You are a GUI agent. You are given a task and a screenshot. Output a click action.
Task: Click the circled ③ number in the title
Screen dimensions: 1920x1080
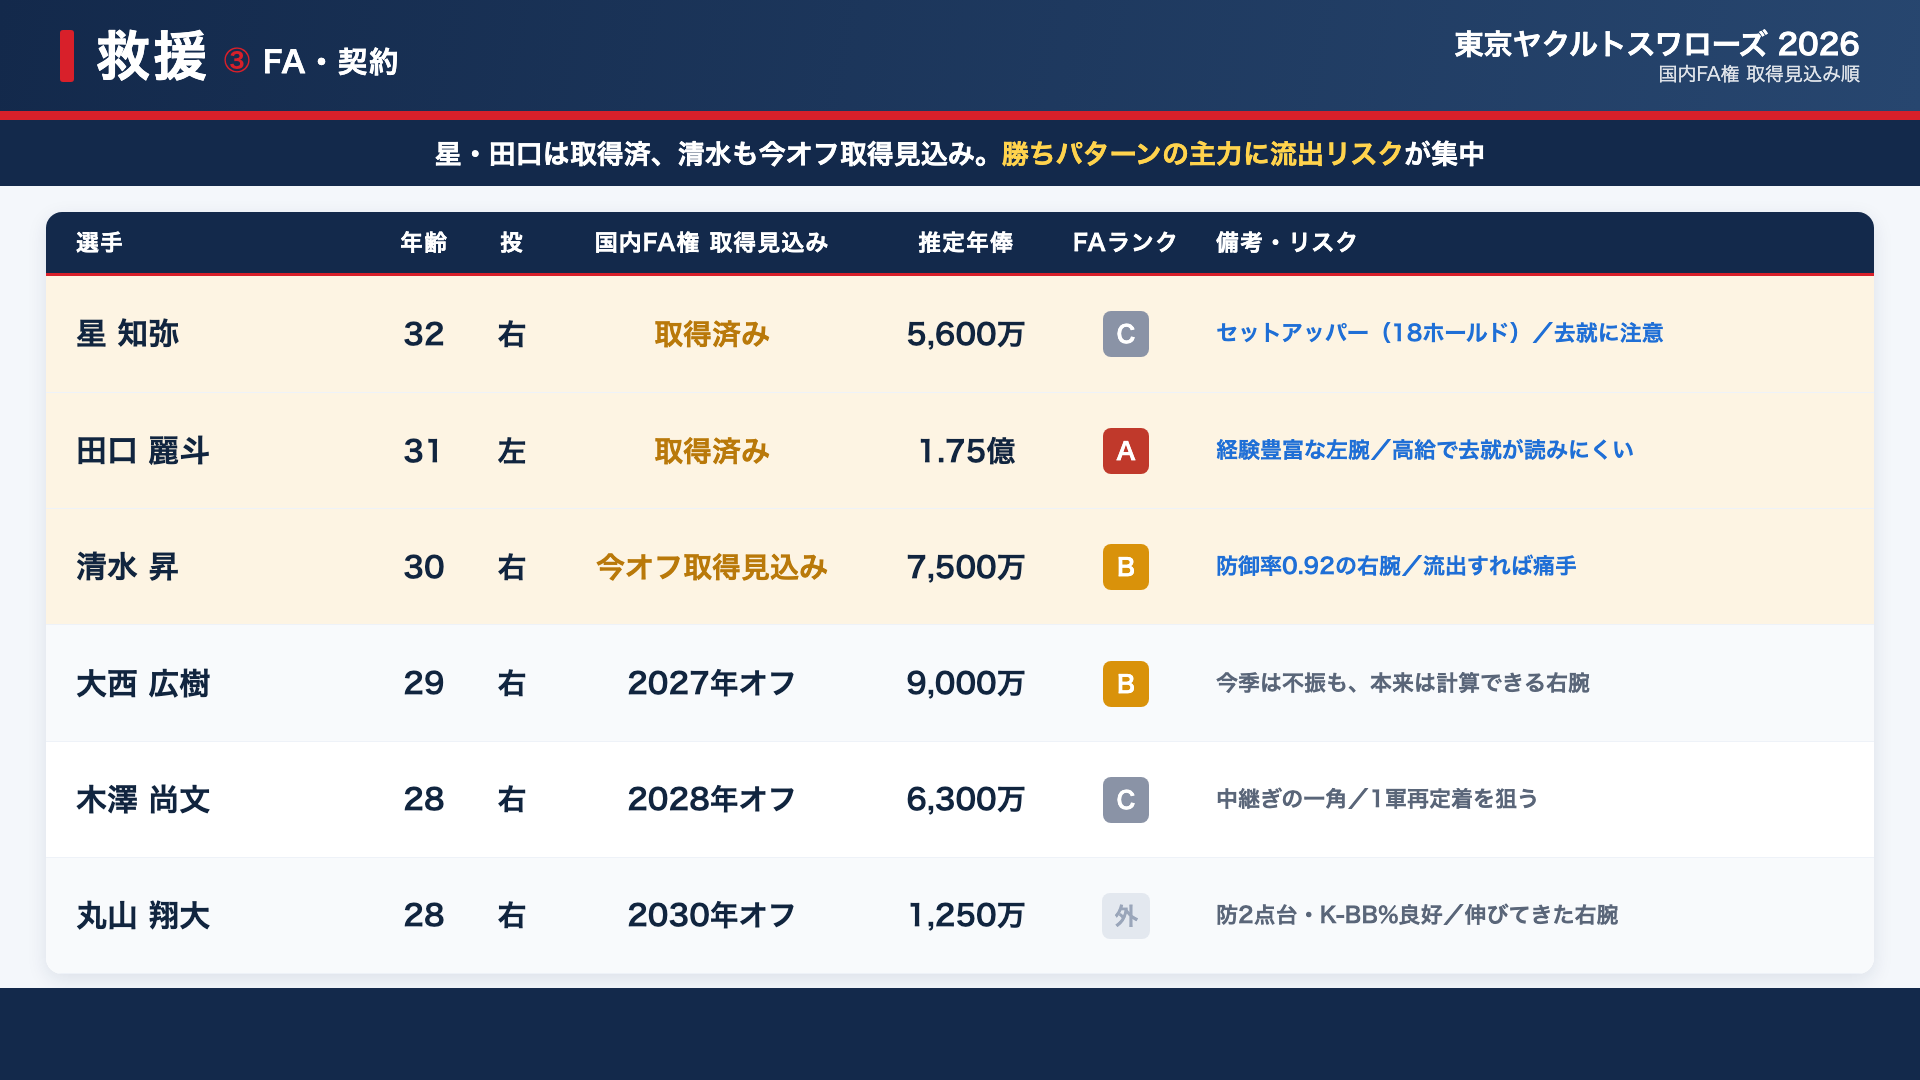click(237, 61)
